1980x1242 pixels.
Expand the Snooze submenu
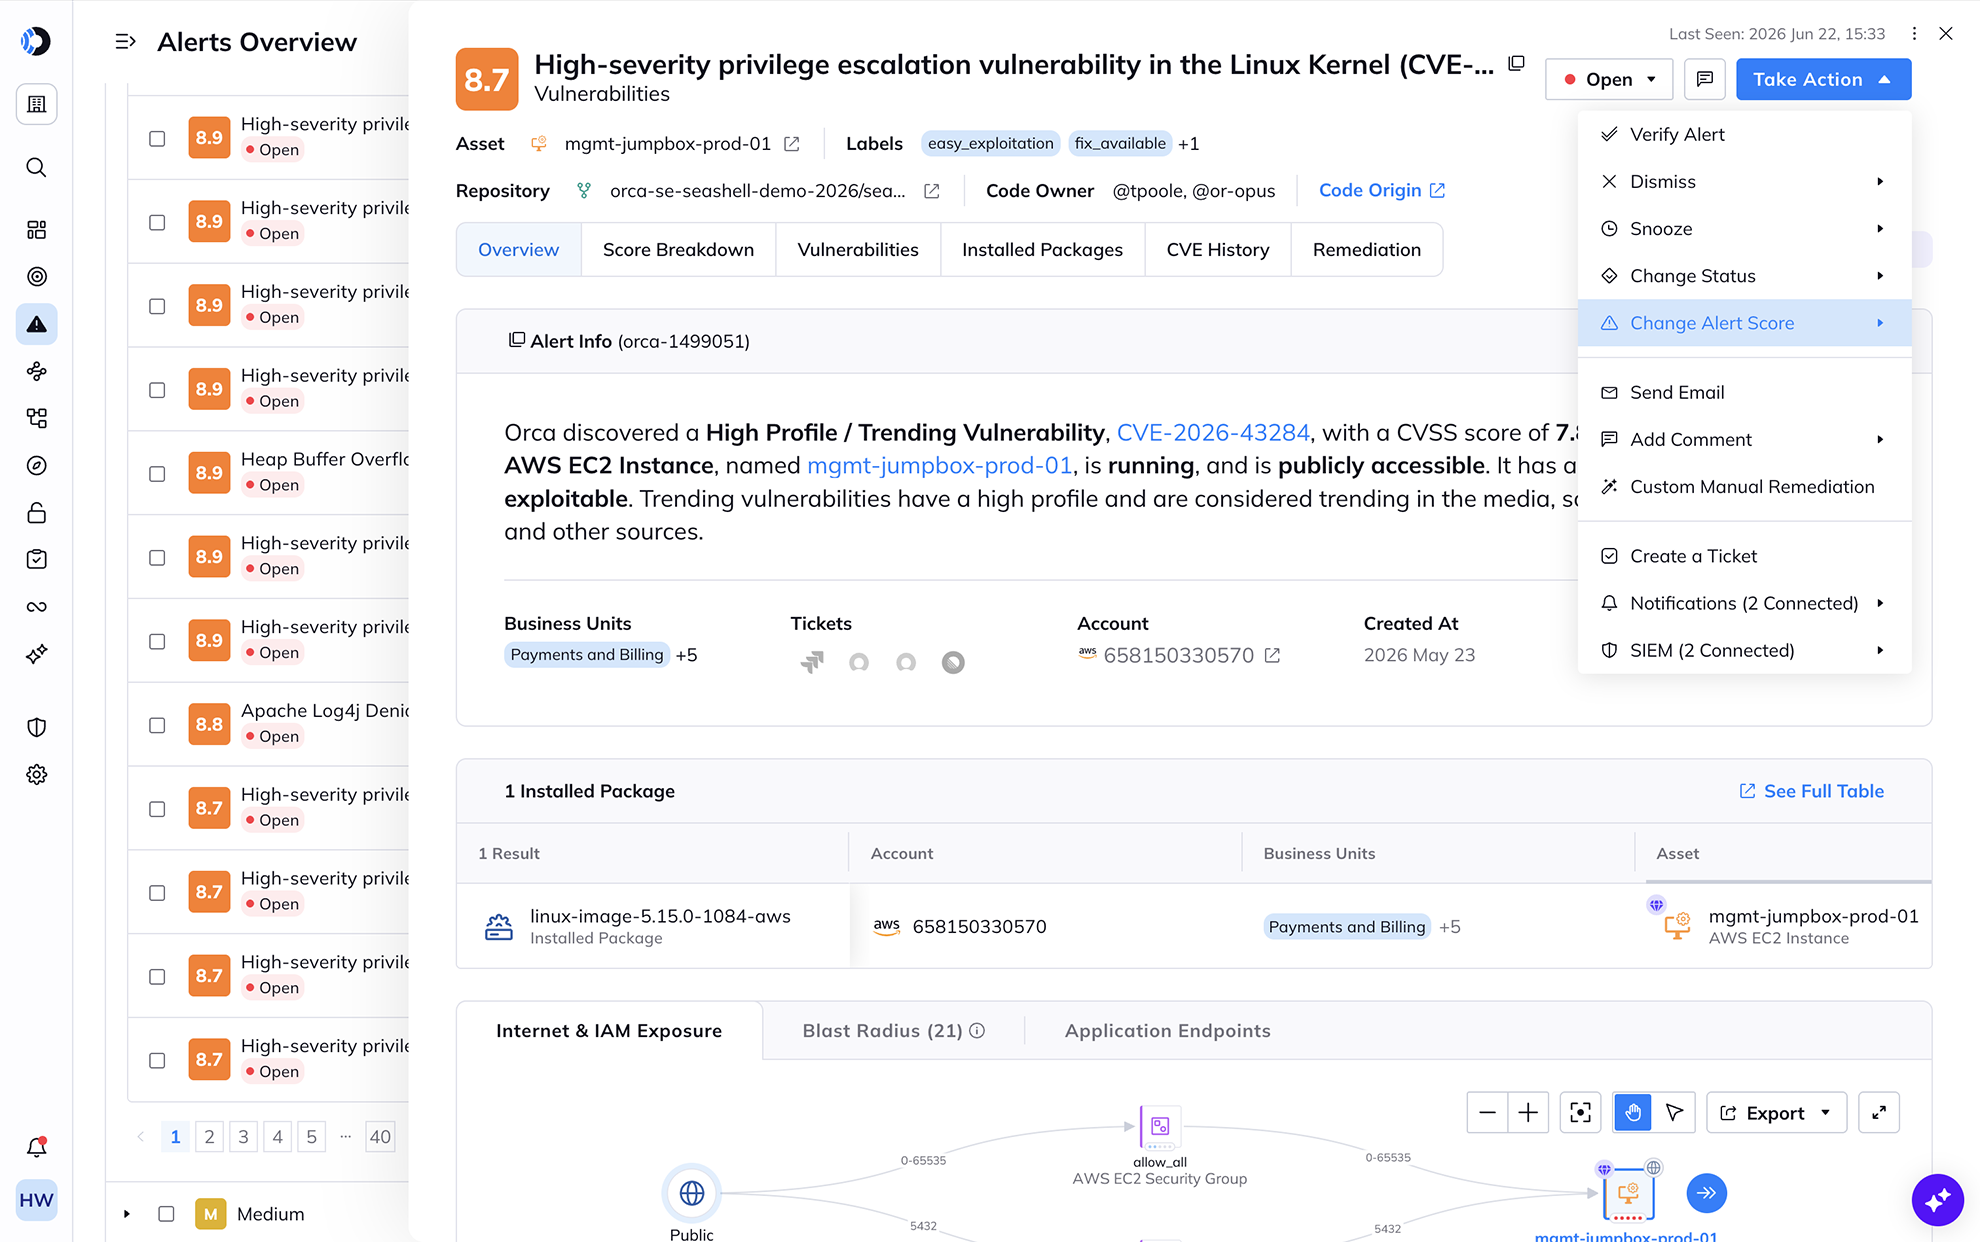click(x=1744, y=229)
